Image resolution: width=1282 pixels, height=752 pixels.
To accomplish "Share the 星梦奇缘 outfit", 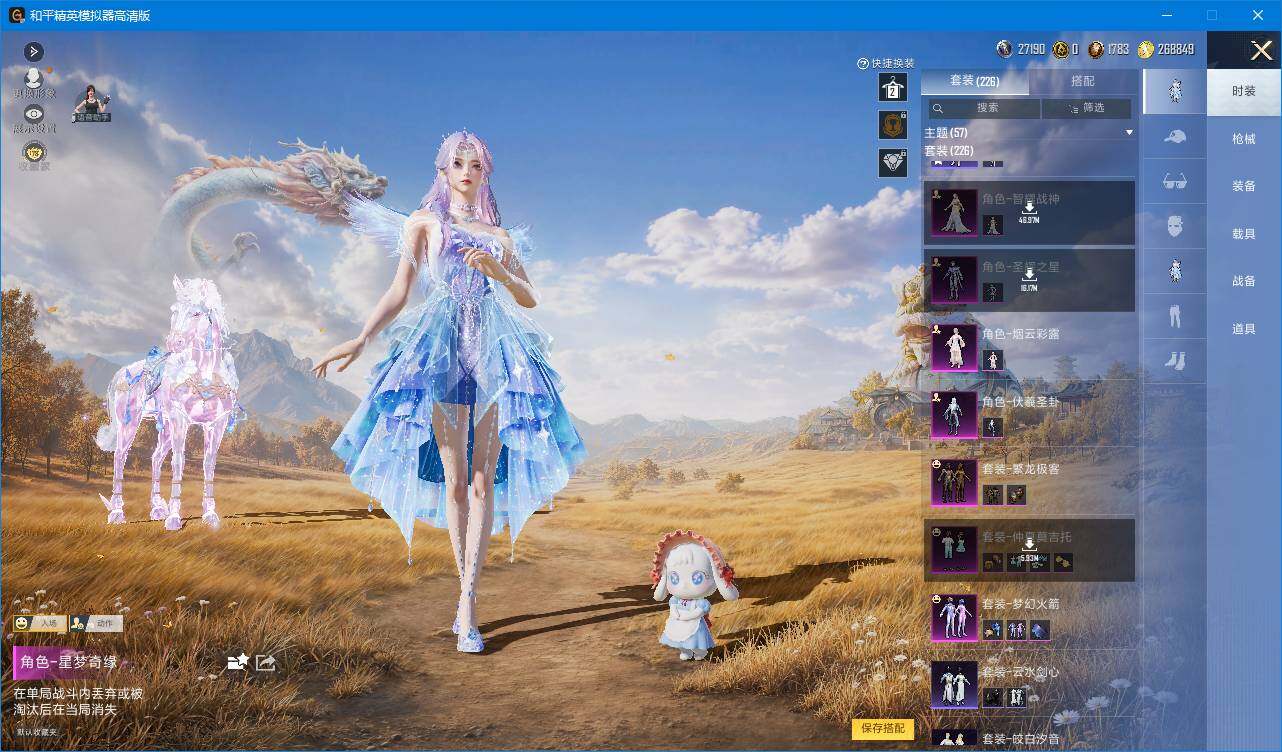I will tap(265, 662).
